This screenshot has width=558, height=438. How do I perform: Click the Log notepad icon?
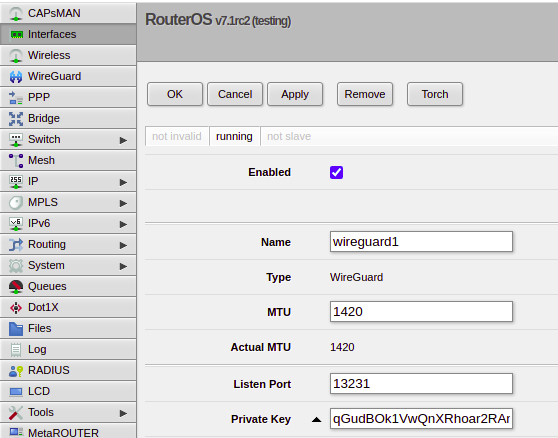coord(16,349)
